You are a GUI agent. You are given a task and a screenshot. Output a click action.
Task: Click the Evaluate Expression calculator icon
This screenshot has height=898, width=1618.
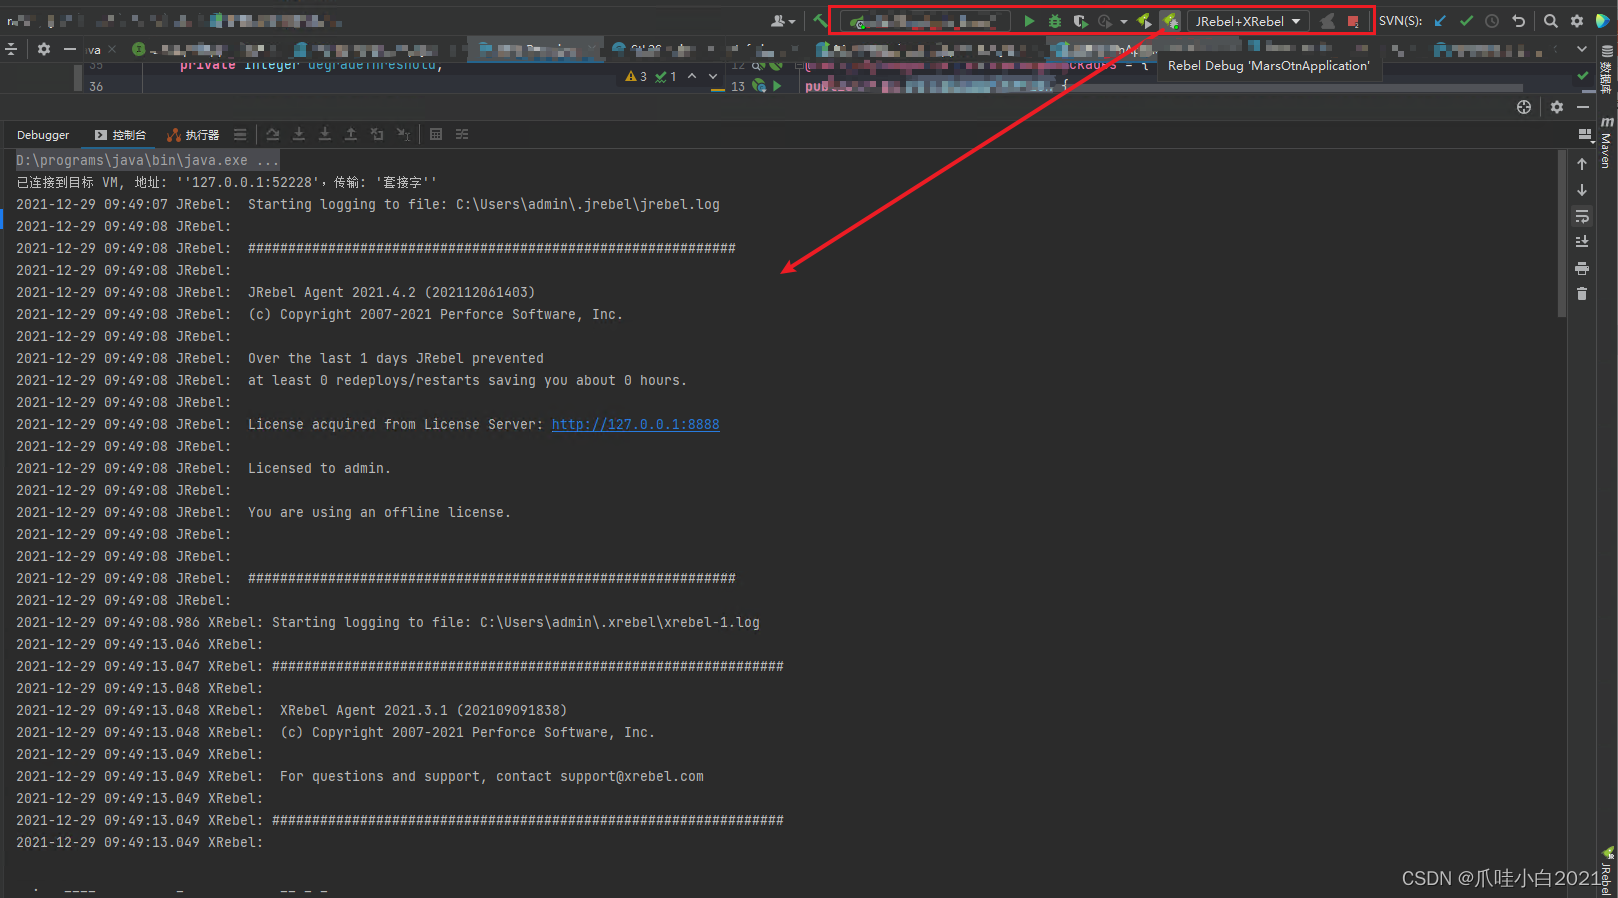point(436,134)
